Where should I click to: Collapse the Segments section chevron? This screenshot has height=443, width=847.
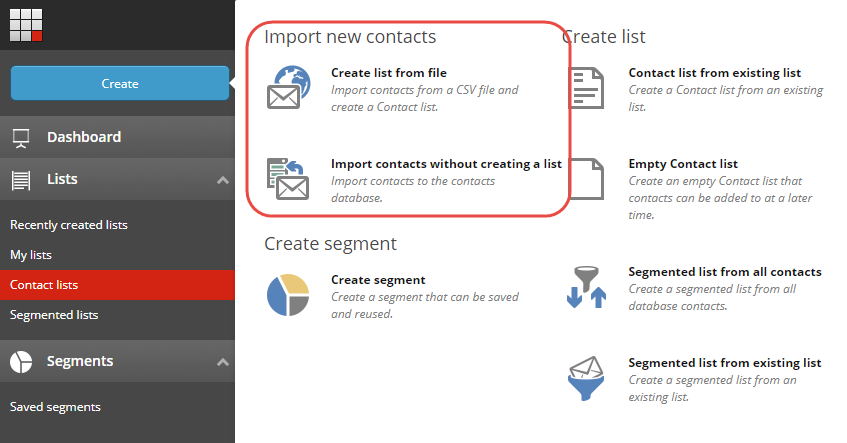click(x=223, y=362)
